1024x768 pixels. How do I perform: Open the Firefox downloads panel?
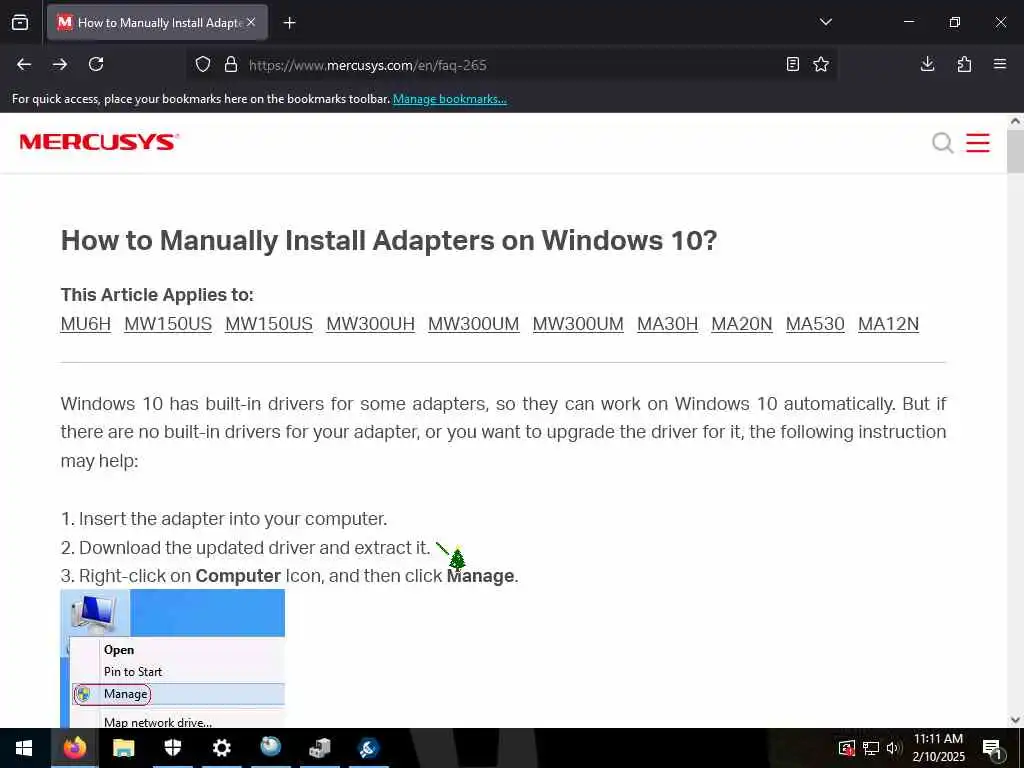(927, 64)
